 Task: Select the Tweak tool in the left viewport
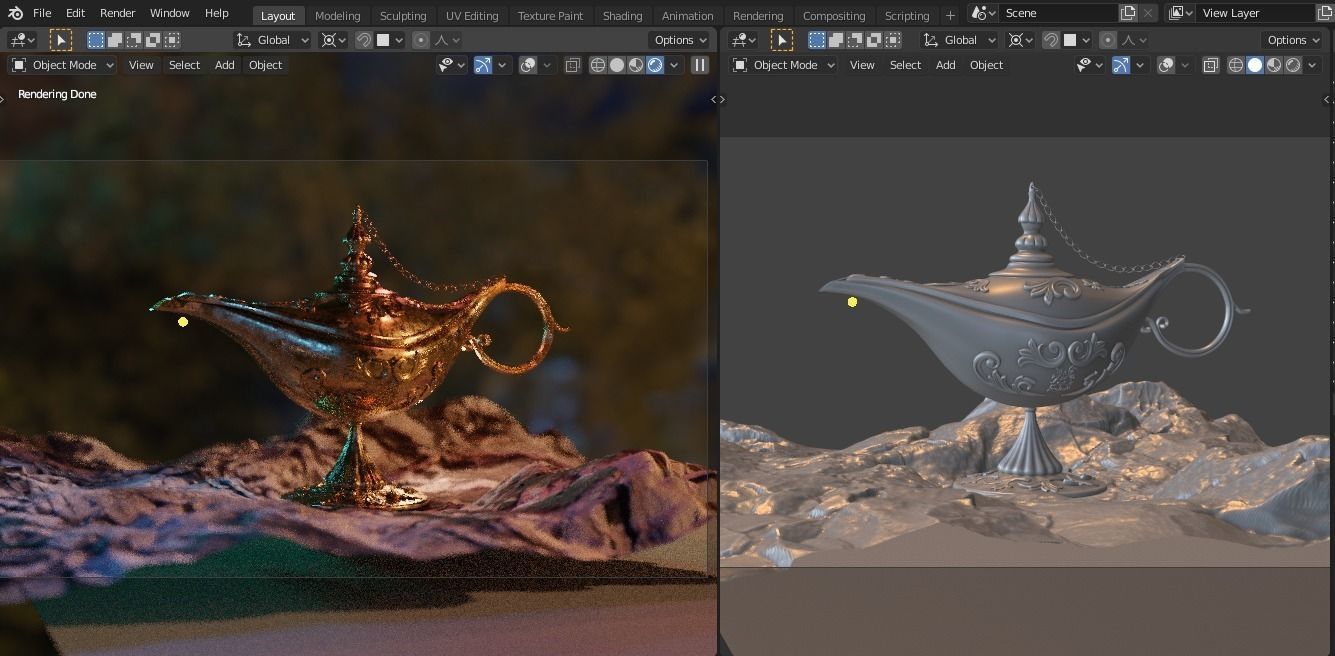[x=62, y=39]
